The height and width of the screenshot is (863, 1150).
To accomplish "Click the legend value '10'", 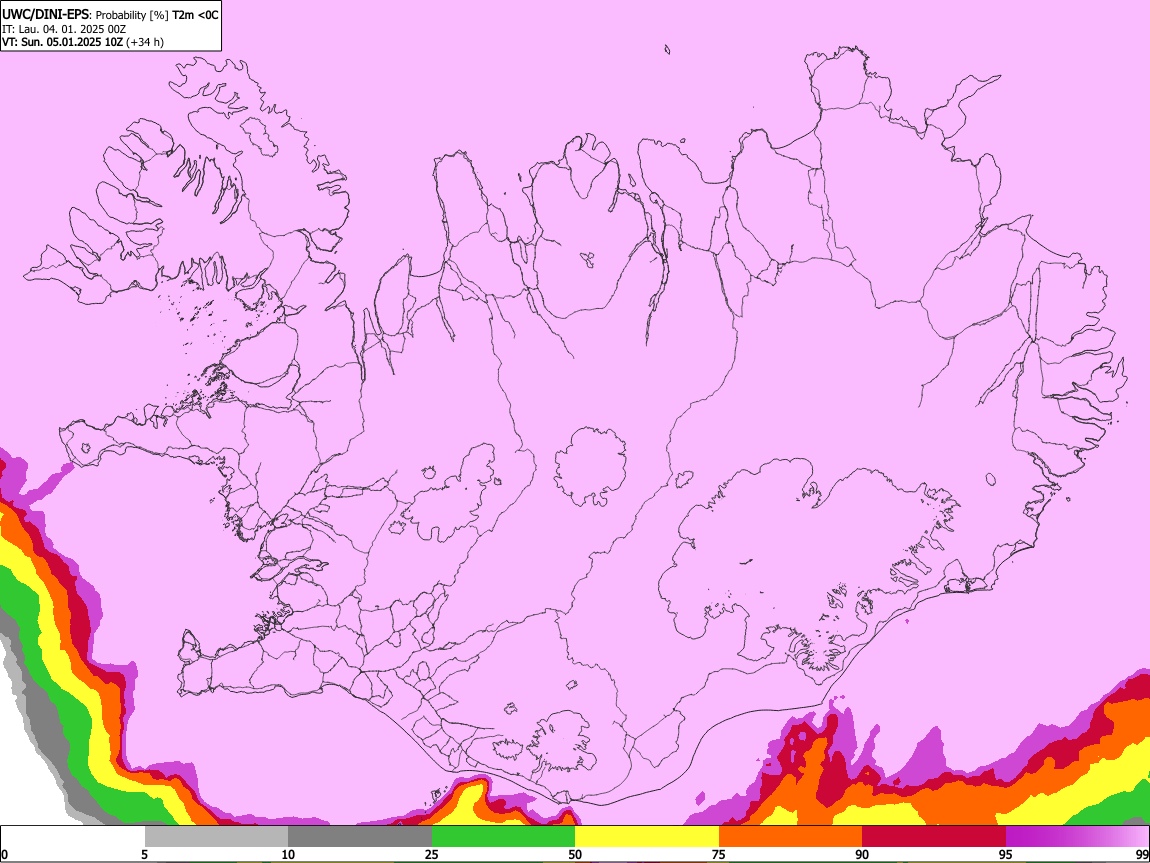I will click(x=288, y=855).
